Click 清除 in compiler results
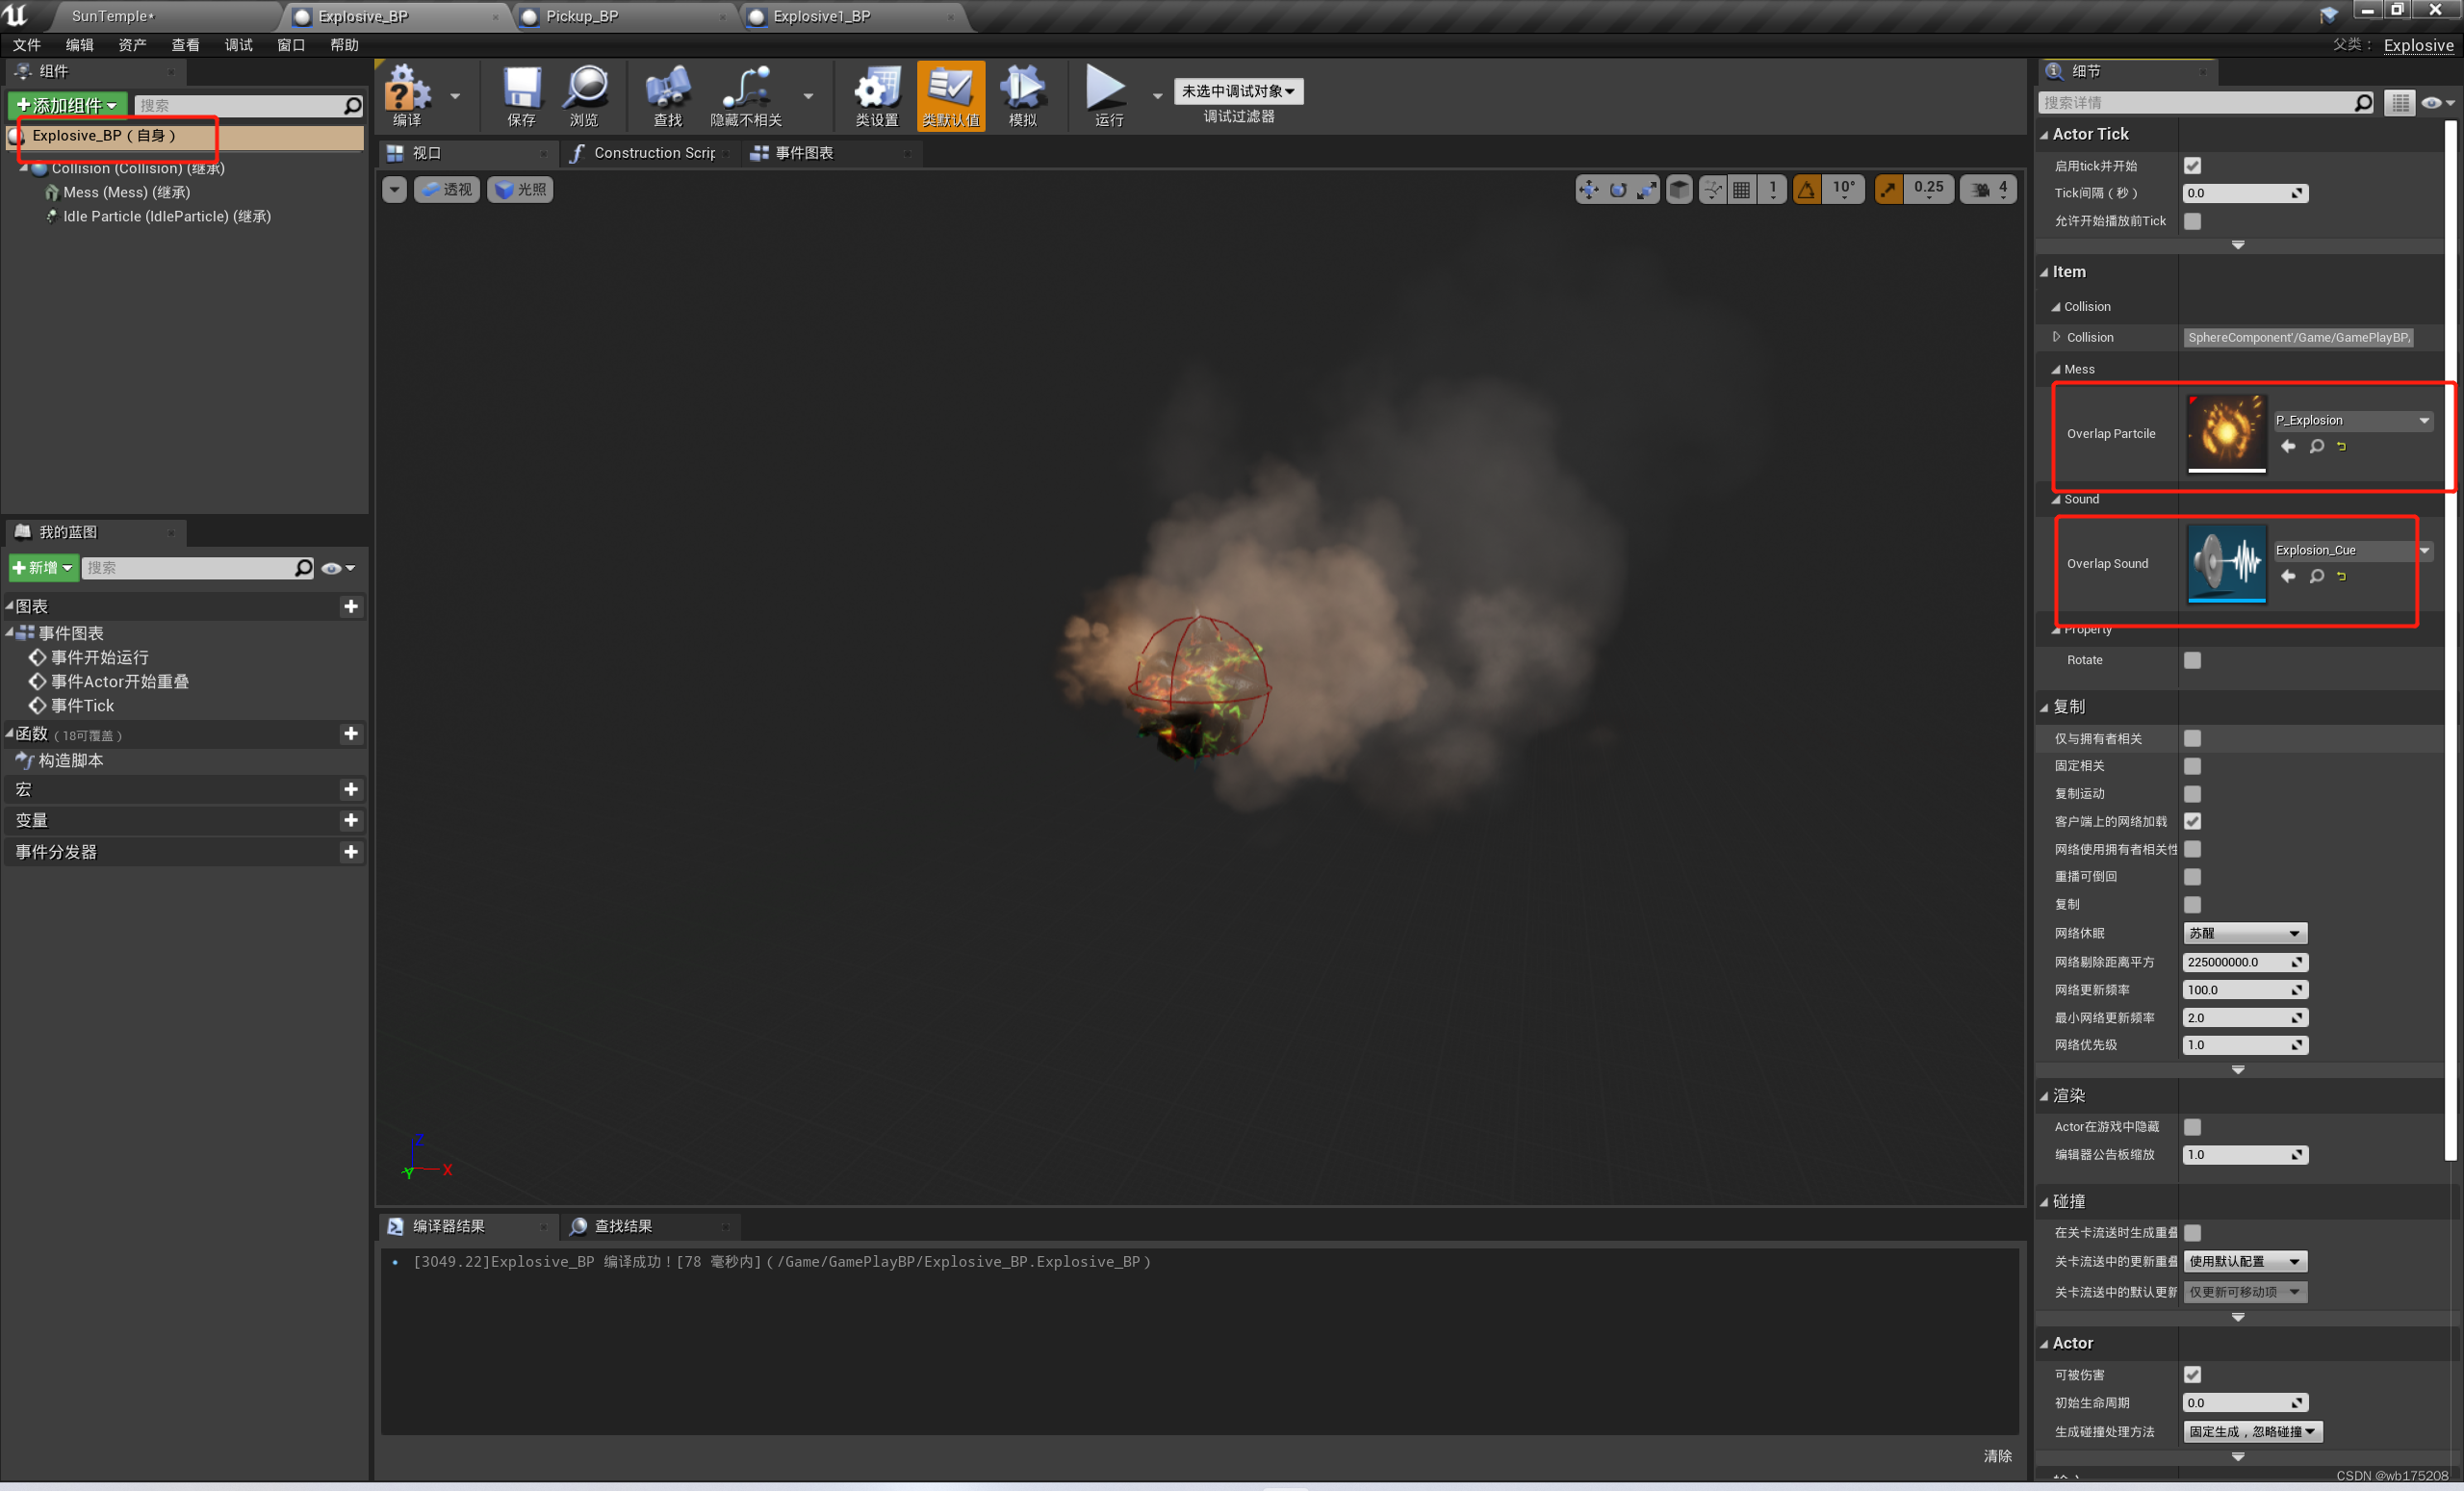The height and width of the screenshot is (1491, 2464). coord(1997,1456)
